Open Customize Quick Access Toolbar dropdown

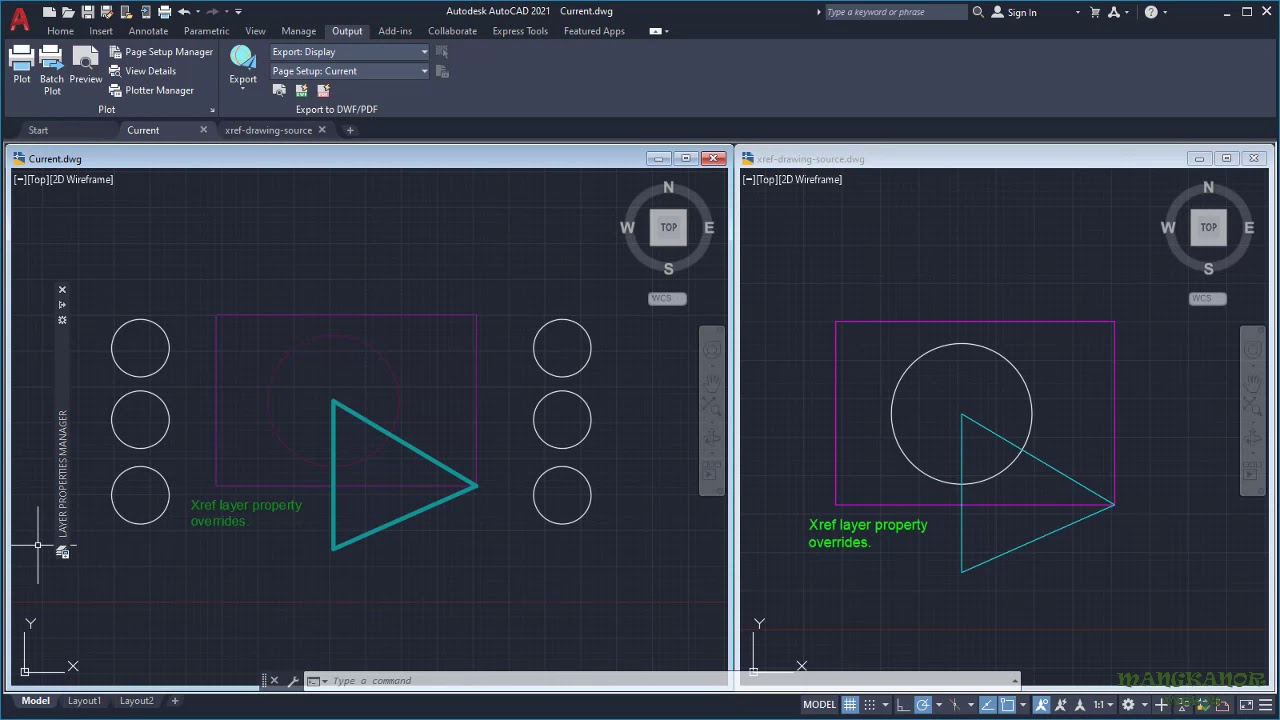(x=238, y=12)
